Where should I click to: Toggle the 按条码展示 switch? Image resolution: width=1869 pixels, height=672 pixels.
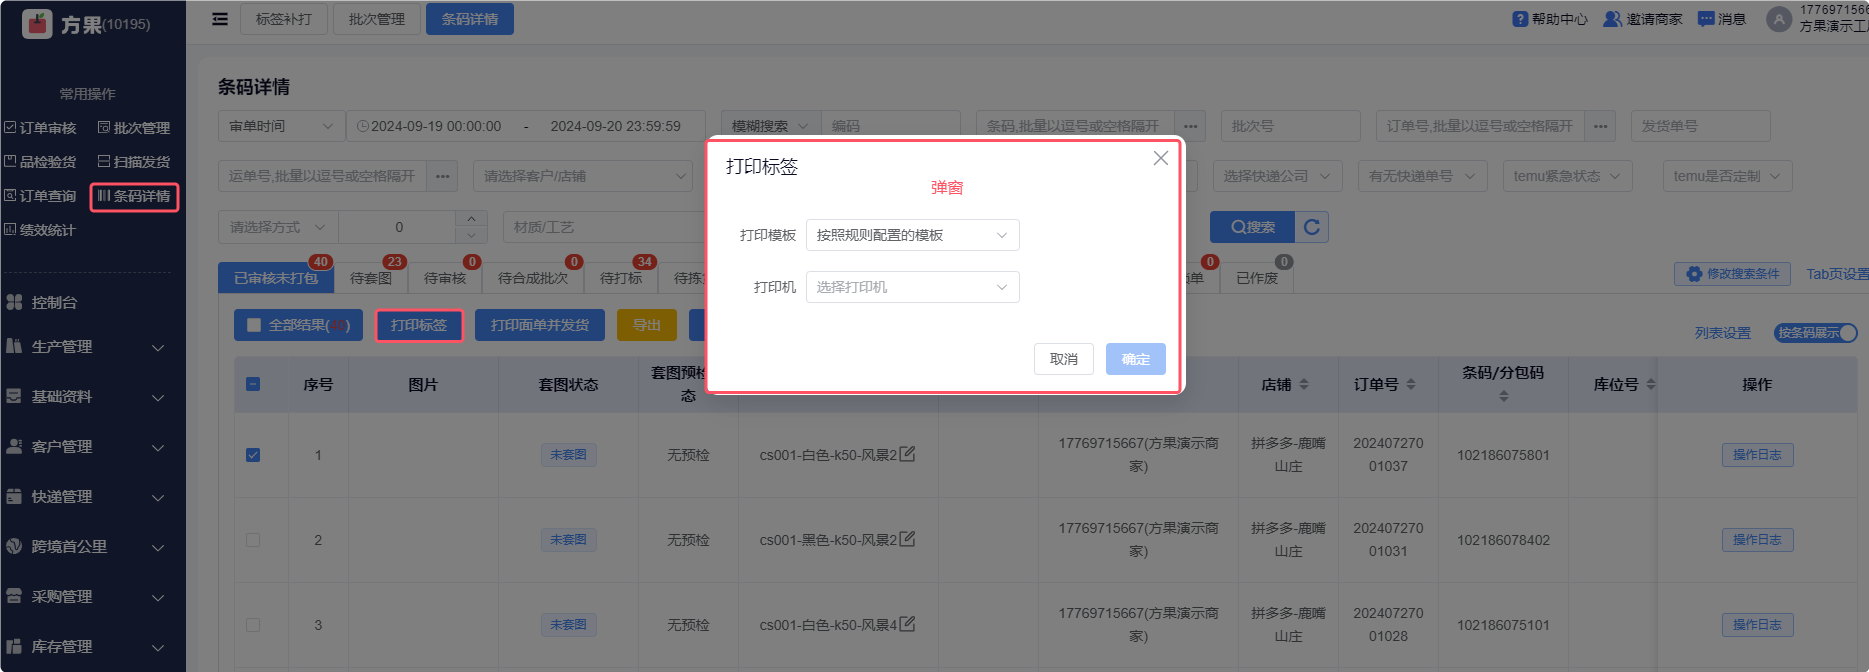tap(1816, 333)
